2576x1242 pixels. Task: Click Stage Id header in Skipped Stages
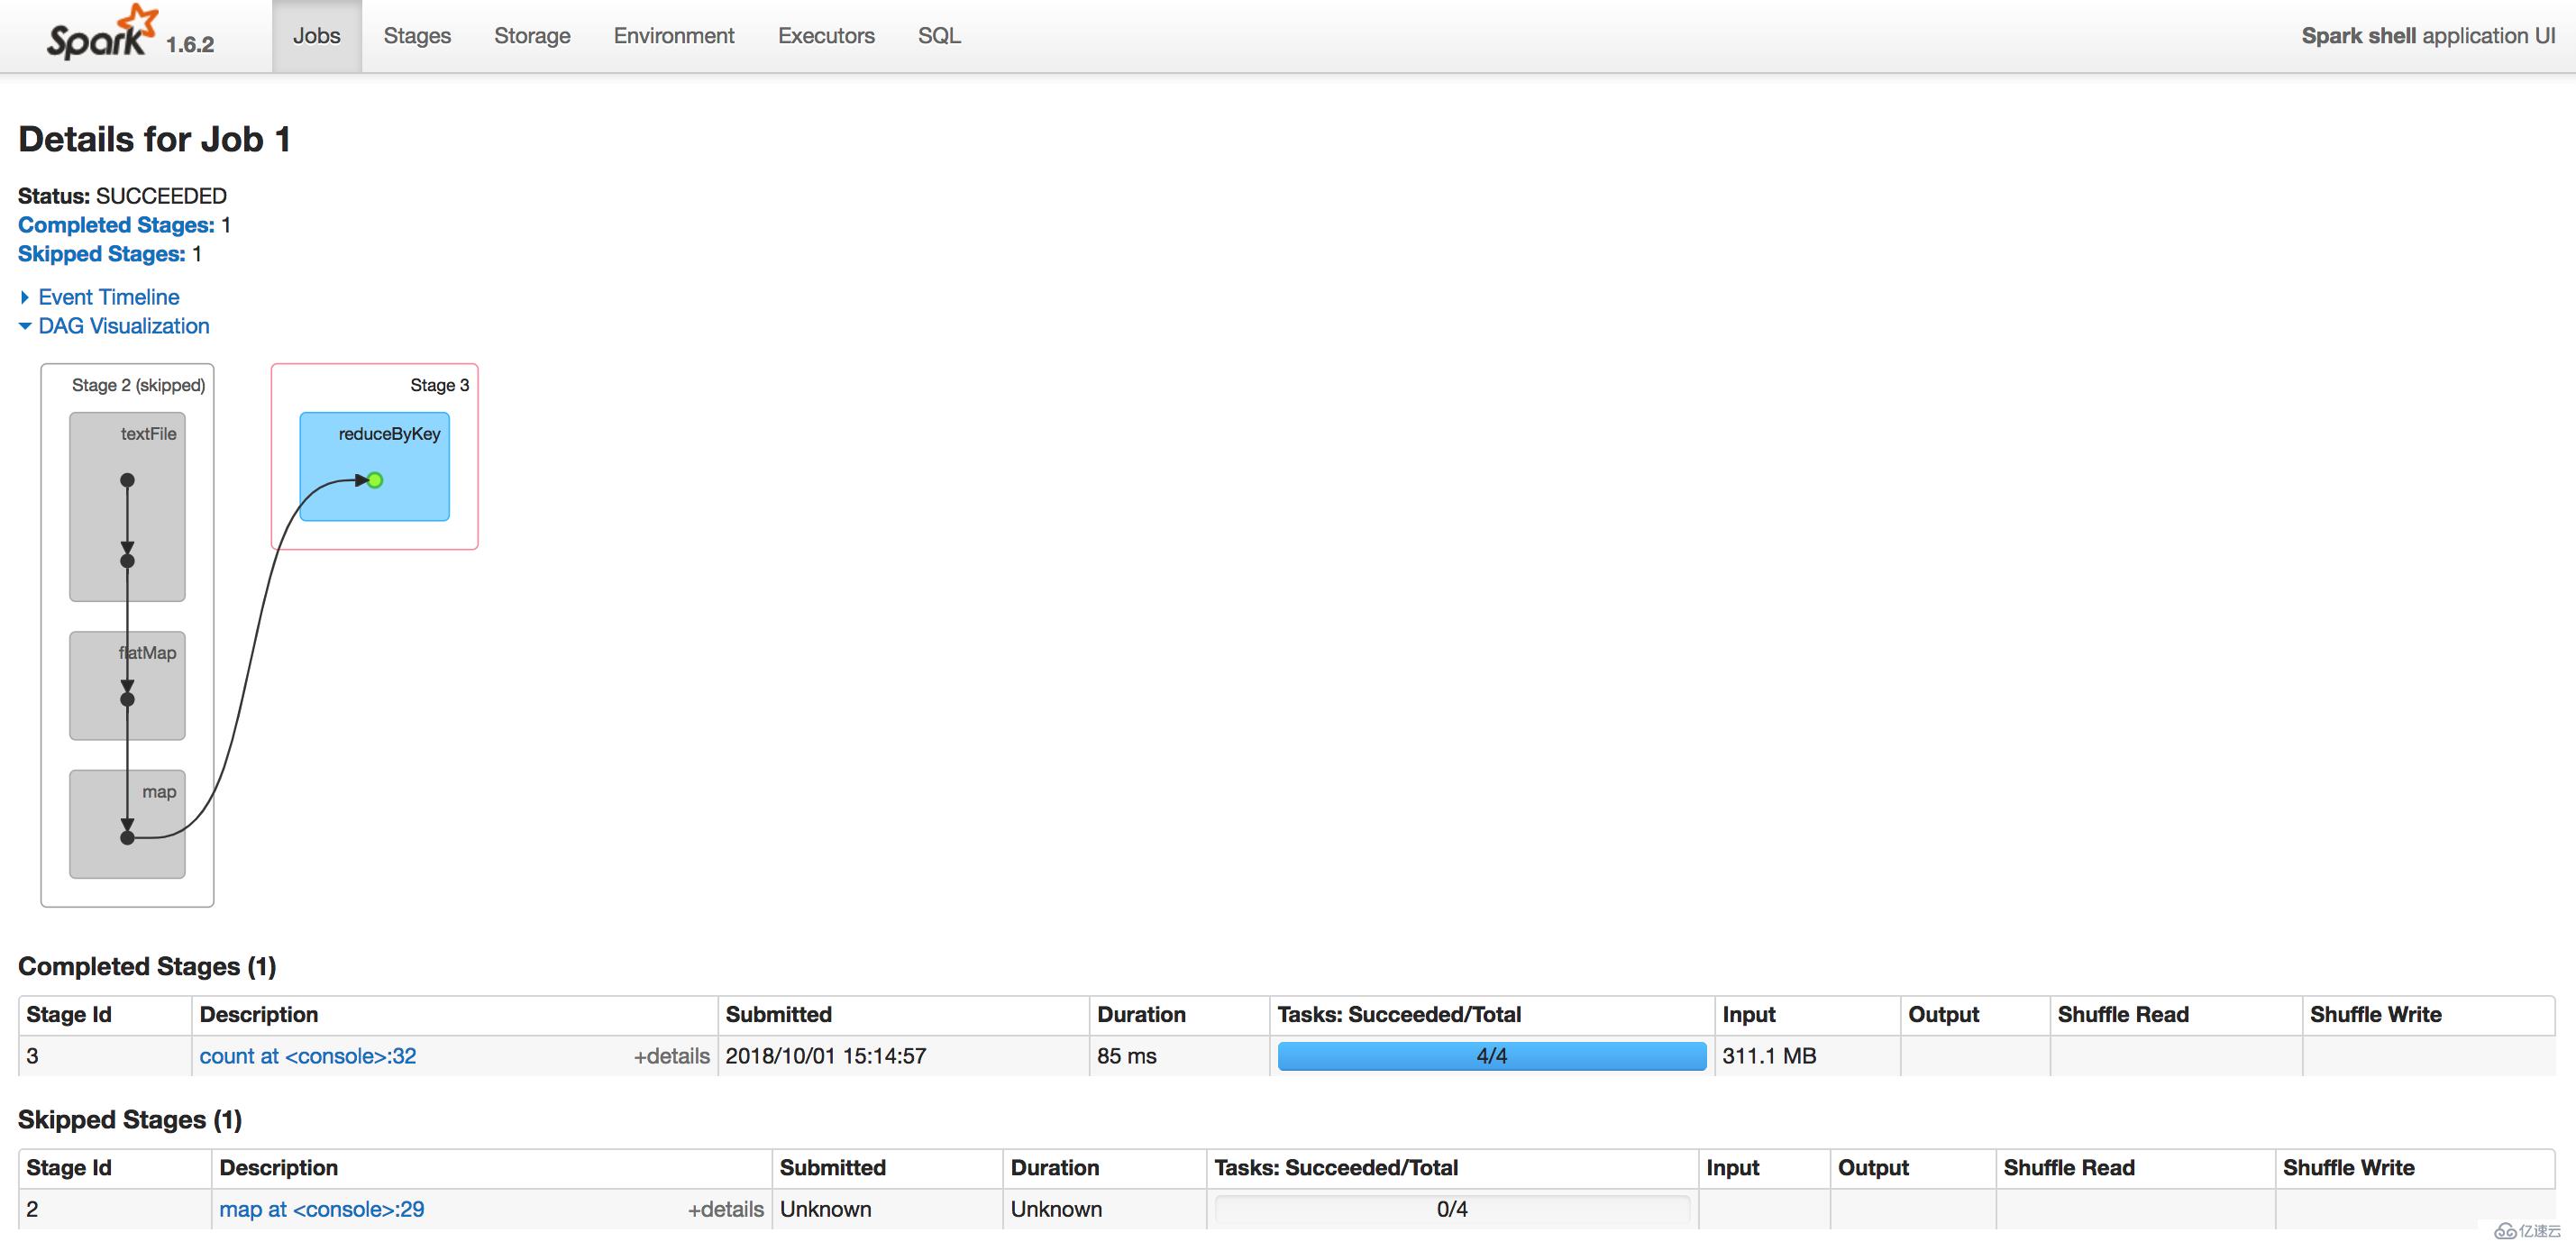pyautogui.click(x=69, y=1167)
